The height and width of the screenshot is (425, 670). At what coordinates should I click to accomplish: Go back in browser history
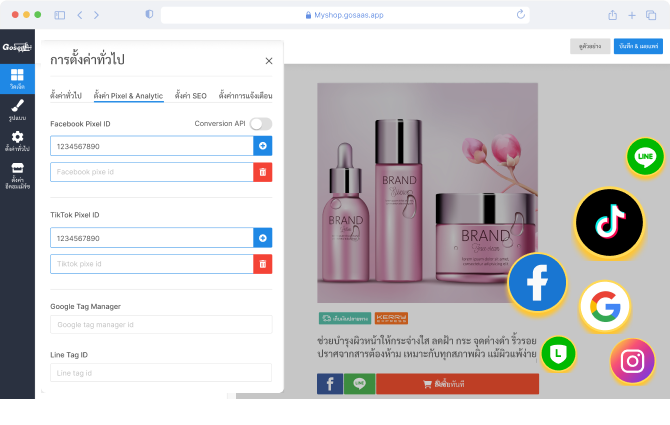coord(80,15)
